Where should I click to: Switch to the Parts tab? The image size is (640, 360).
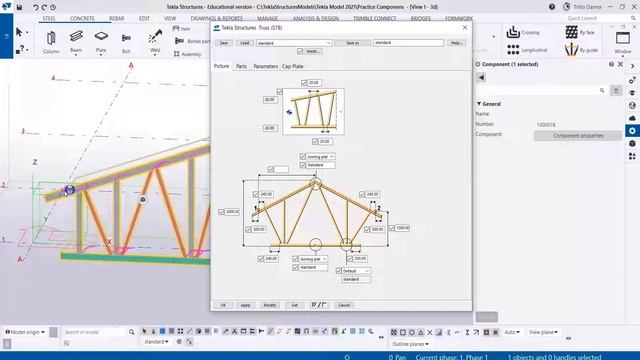pos(241,66)
